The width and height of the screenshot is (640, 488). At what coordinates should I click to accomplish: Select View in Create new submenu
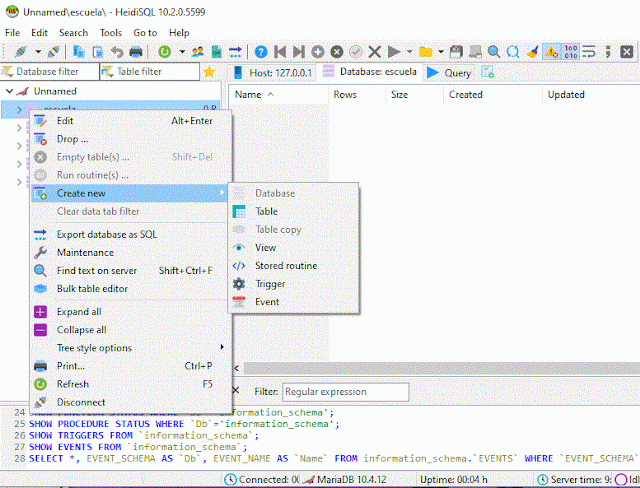(293, 248)
